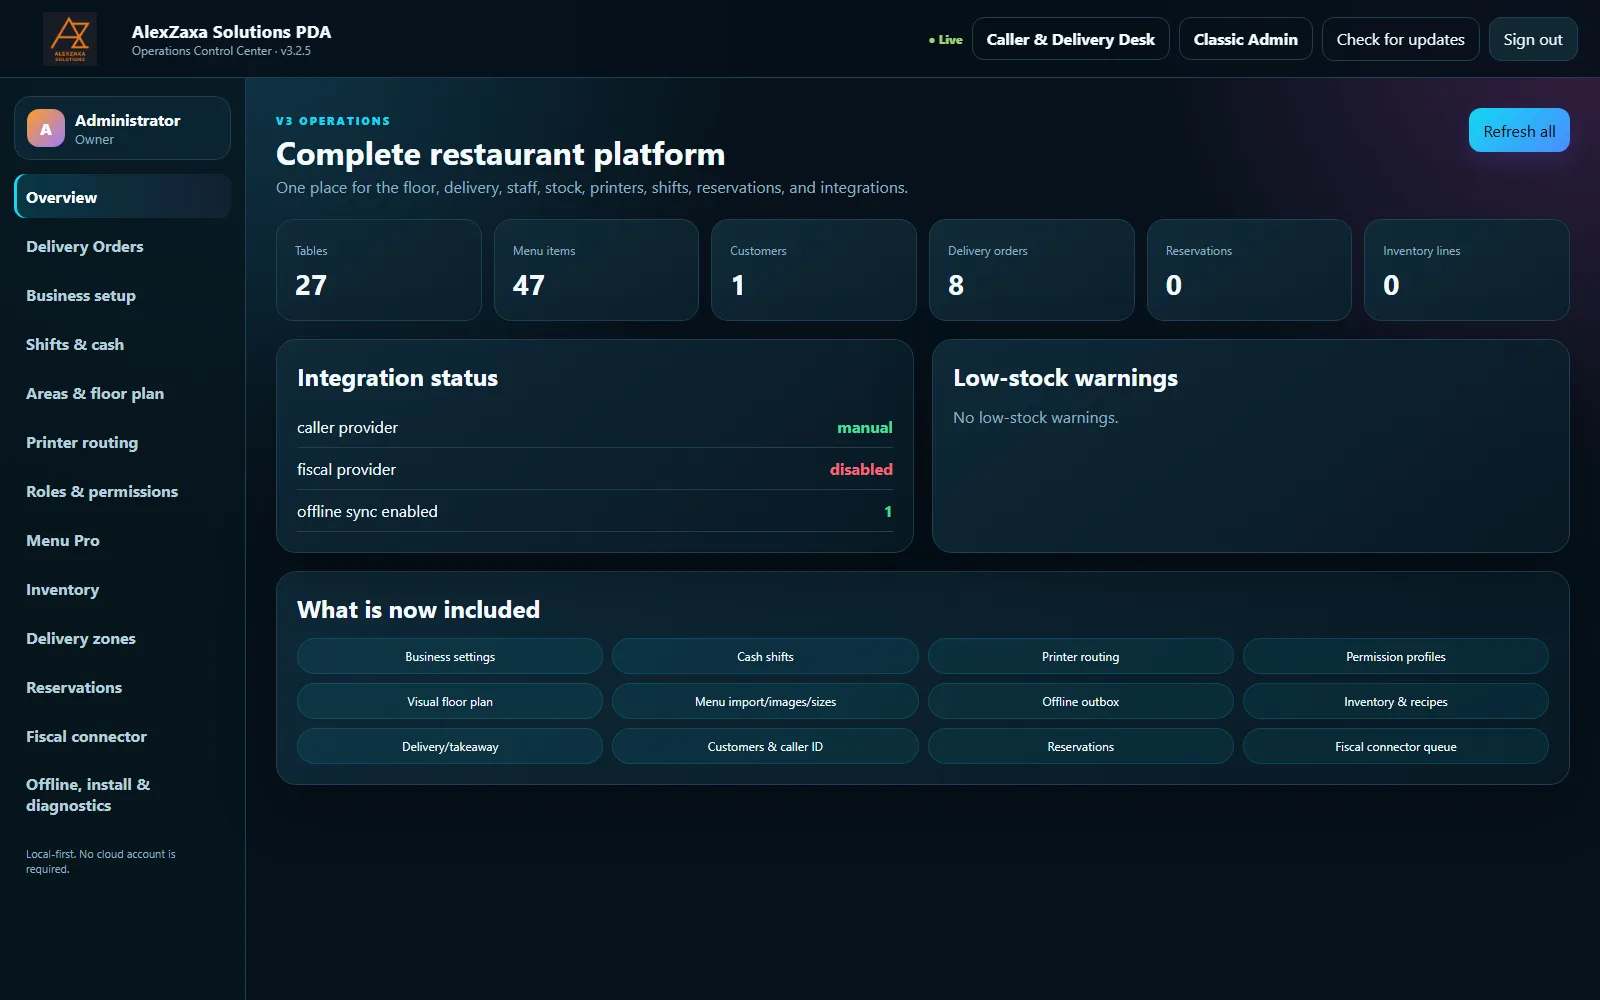Click the Permission profiles pill

1396,656
